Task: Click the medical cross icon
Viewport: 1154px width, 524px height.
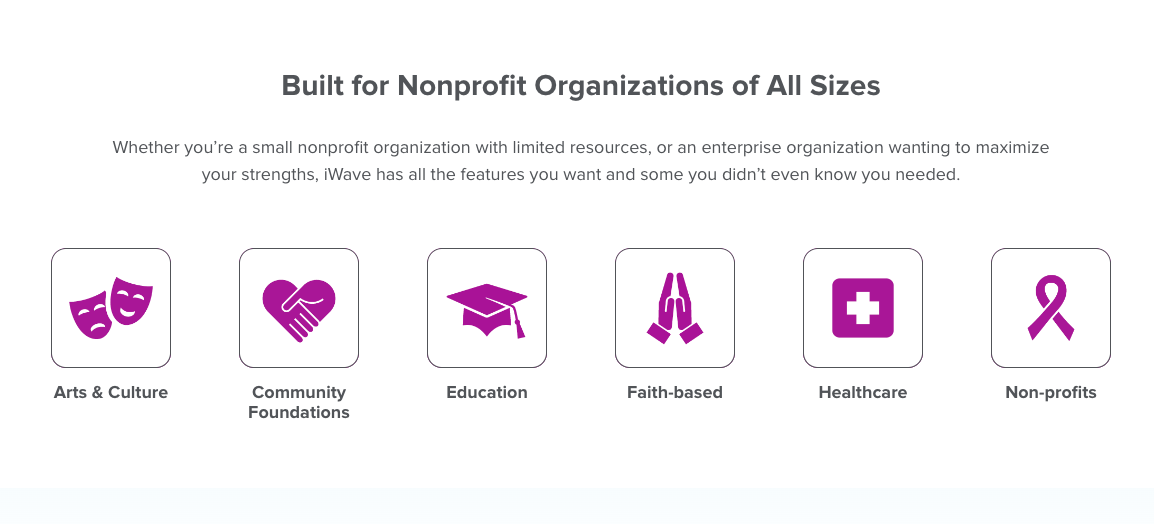Action: coord(863,308)
